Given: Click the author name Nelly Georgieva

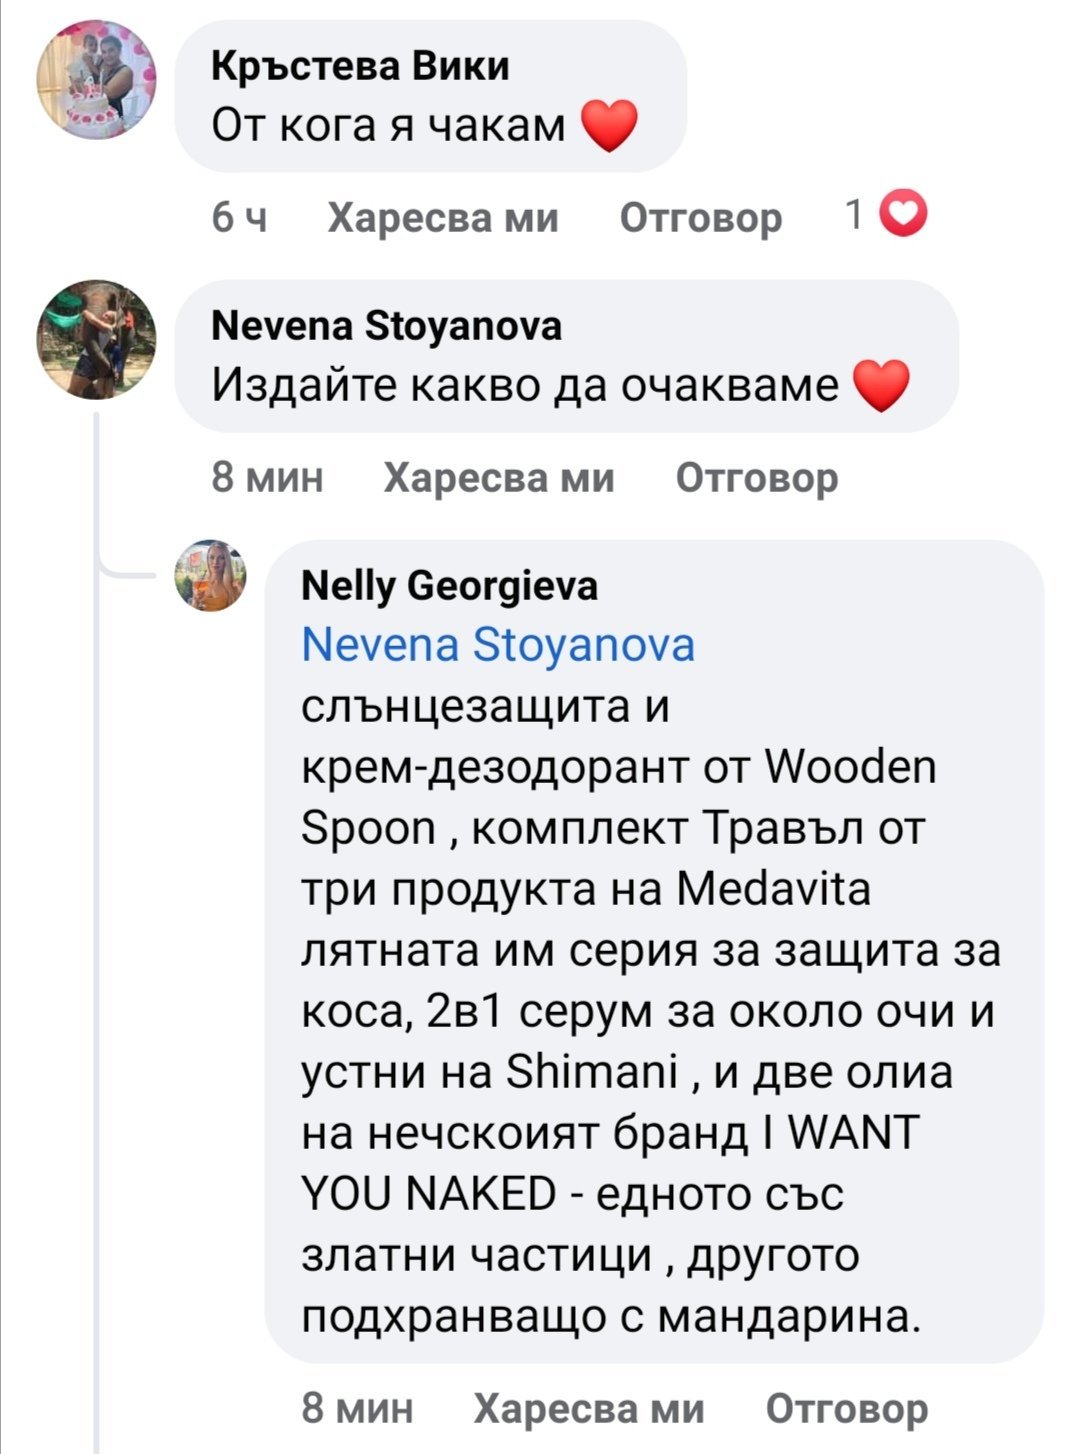Looking at the screenshot, I should 449,585.
